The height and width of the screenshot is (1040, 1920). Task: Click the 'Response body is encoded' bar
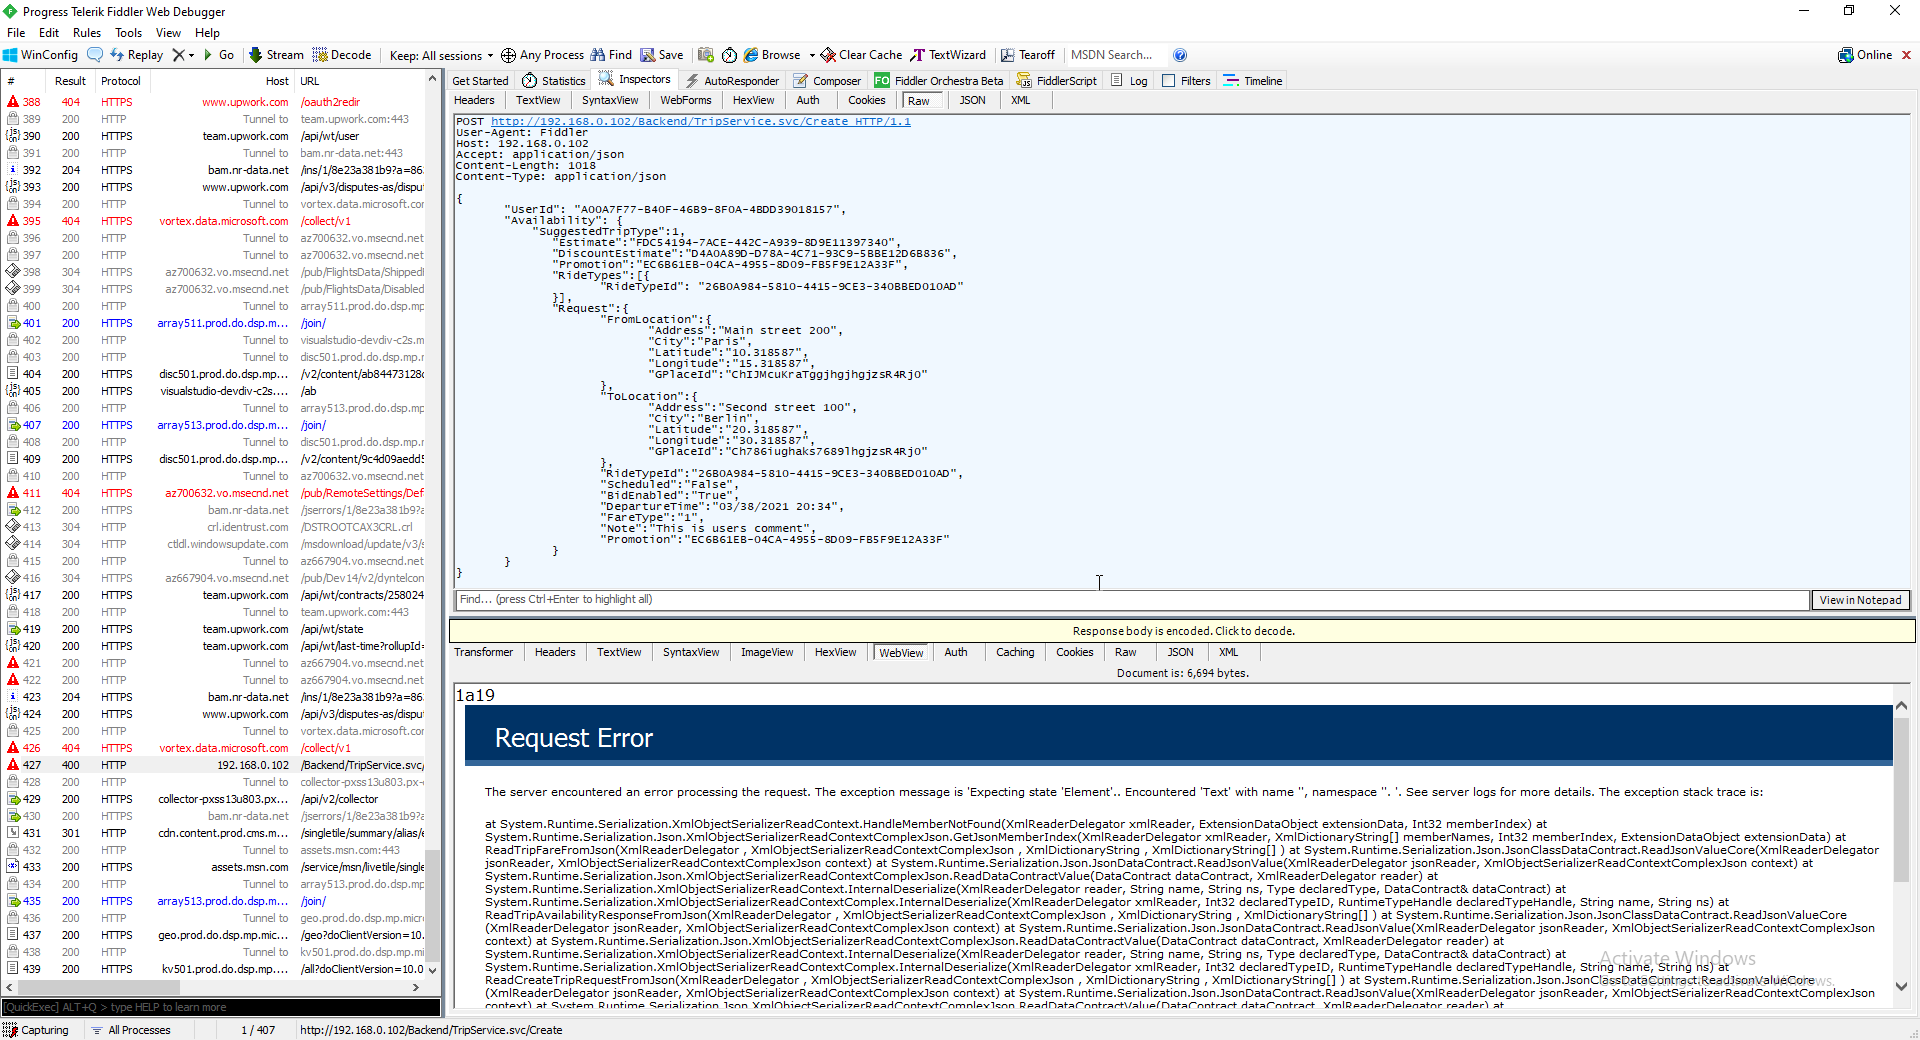point(1183,631)
